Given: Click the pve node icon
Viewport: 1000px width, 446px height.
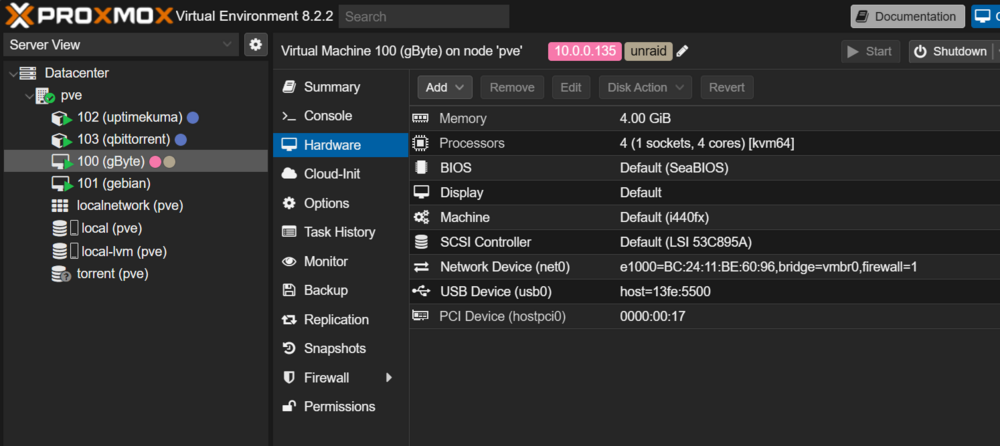Looking at the screenshot, I should pyautogui.click(x=45, y=96).
